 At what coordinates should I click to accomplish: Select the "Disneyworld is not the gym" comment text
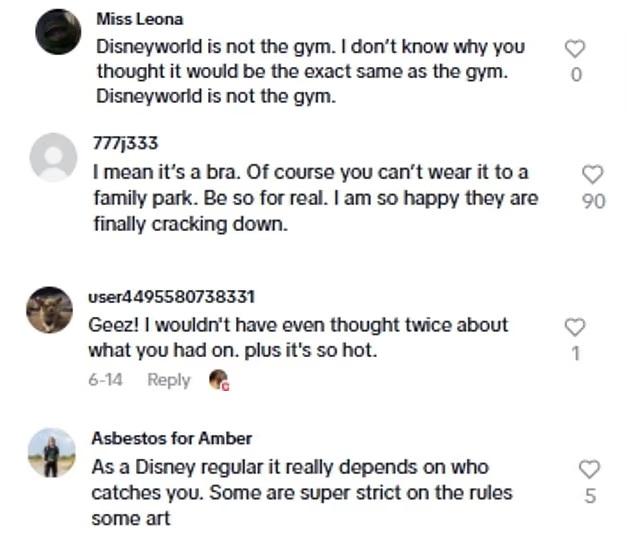[x=310, y=70]
